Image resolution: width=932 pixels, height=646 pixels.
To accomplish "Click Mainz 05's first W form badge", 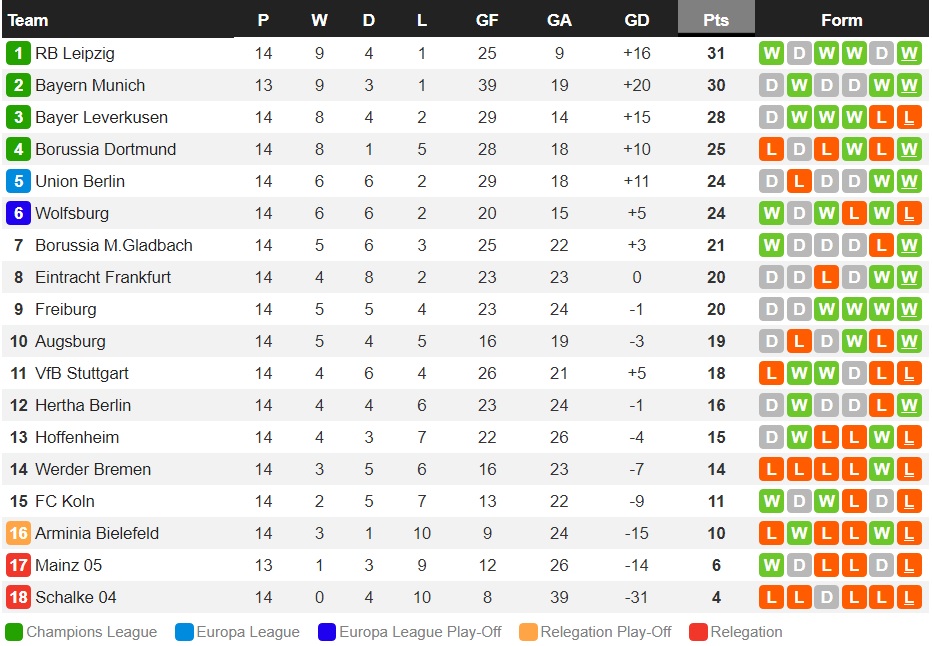I will 772,565.
